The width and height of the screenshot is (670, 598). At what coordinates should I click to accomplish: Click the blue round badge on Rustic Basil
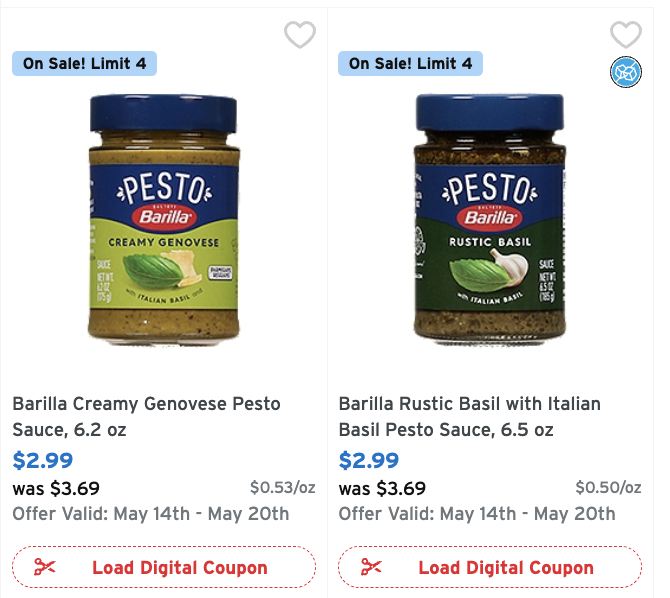click(626, 72)
